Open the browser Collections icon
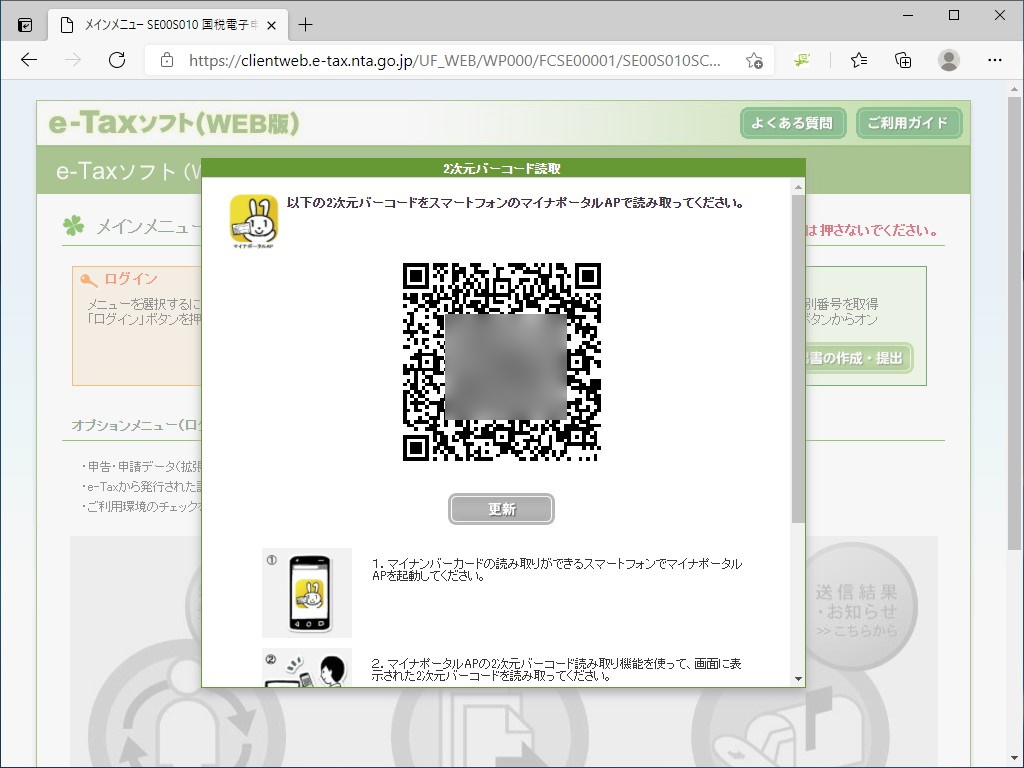 click(903, 60)
